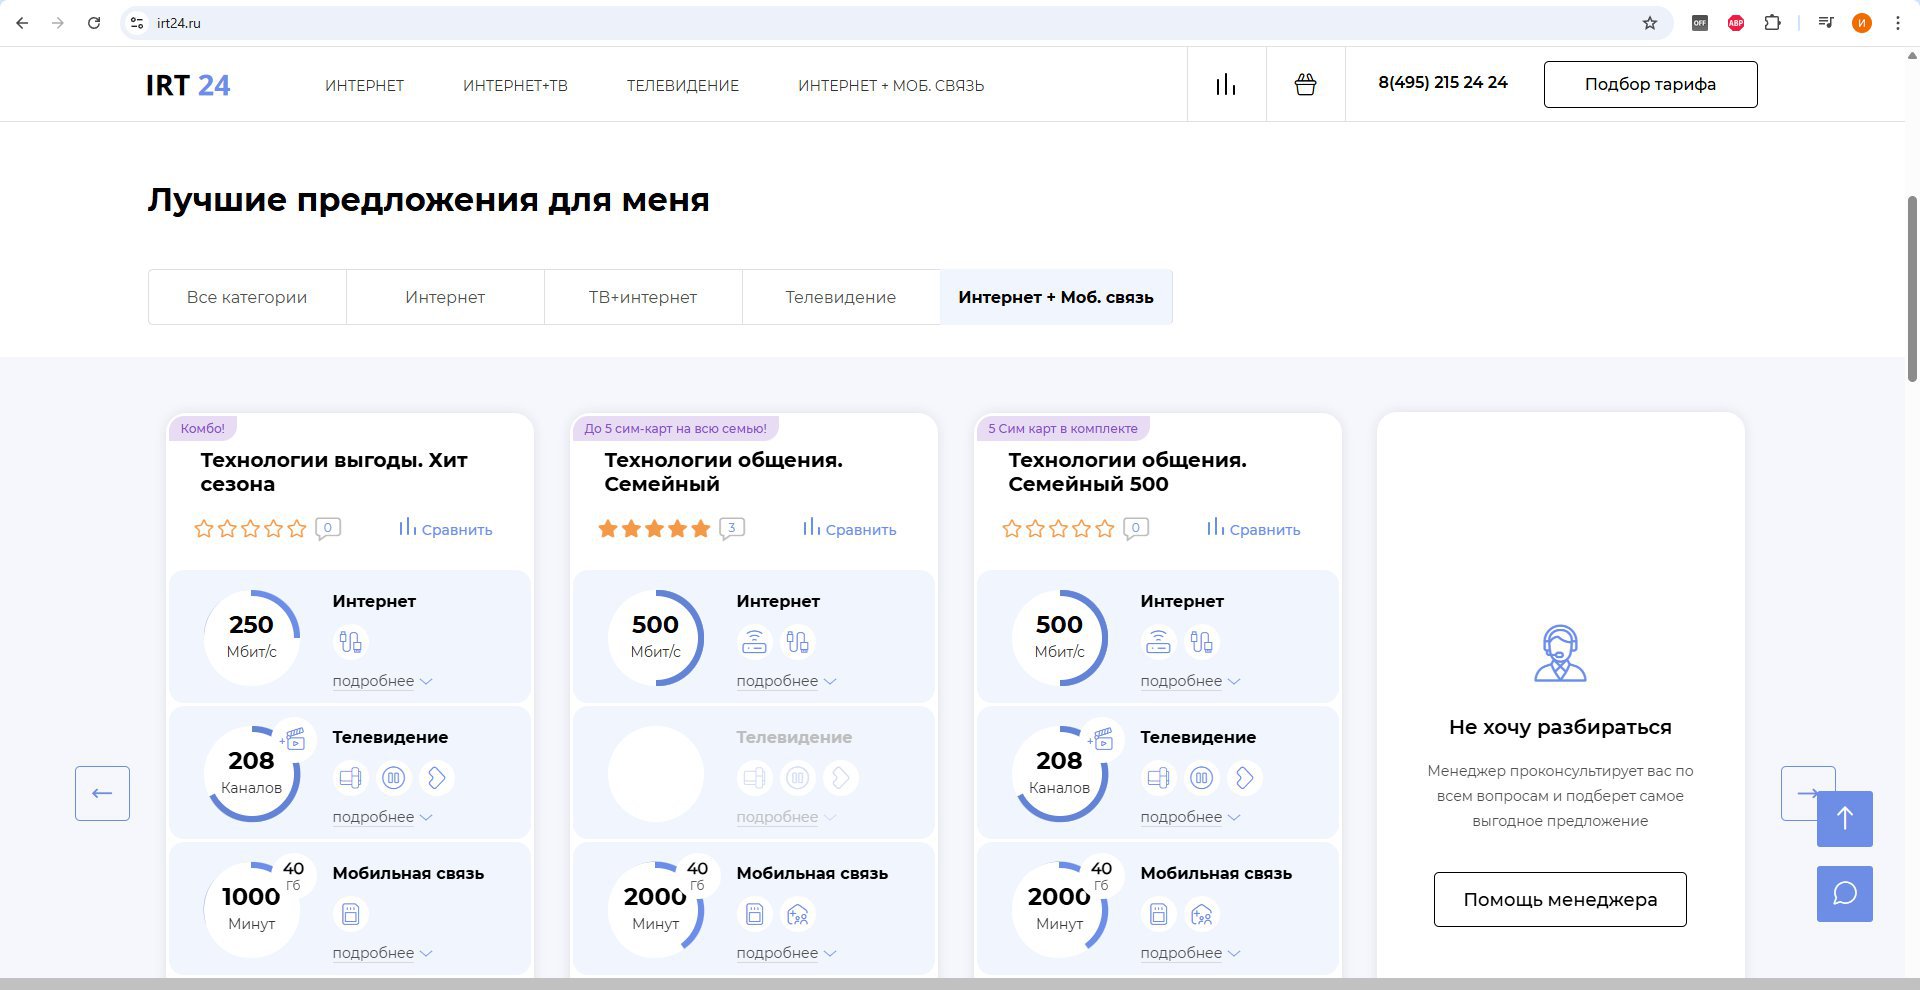Image resolution: width=1920 pixels, height=990 pixels.
Task: Toggle Сравнить for Технологии общения. Семейный
Action: (x=849, y=528)
